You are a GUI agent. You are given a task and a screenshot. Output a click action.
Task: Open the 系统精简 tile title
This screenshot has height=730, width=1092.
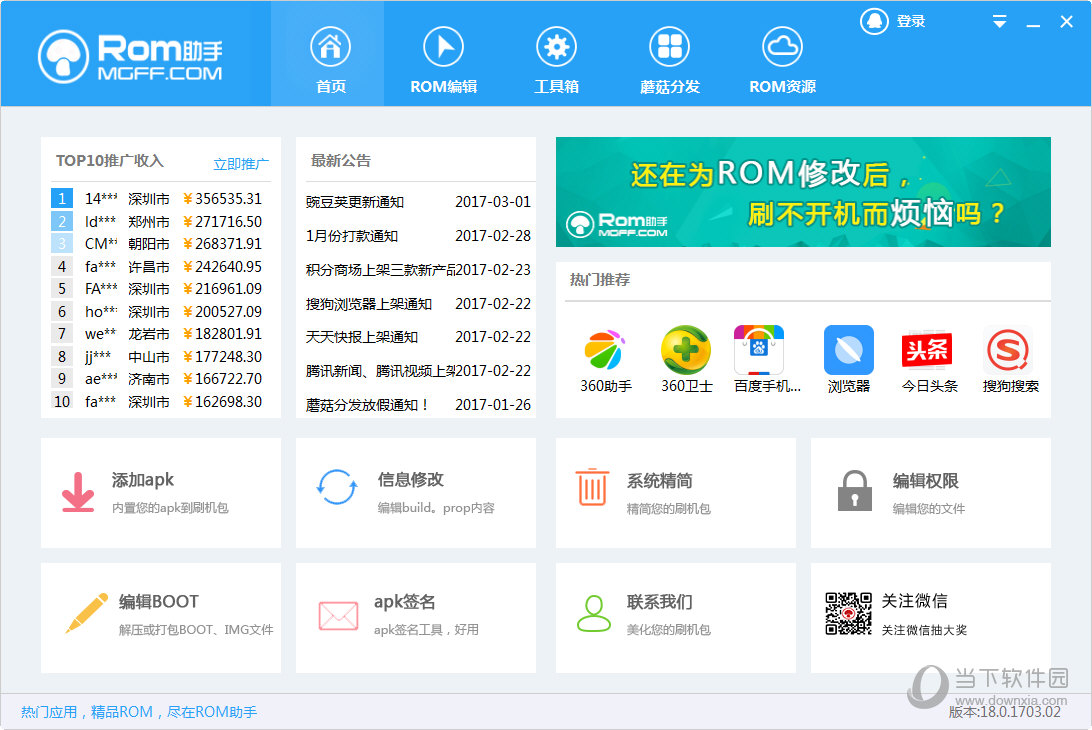coord(660,481)
